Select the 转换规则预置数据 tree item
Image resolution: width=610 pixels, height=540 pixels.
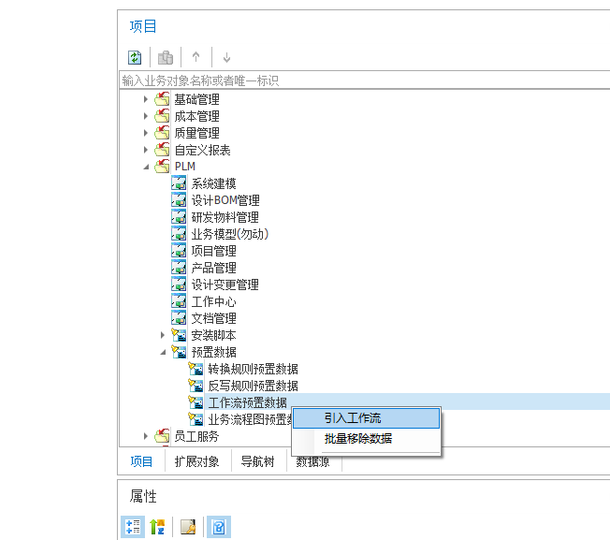pos(253,368)
